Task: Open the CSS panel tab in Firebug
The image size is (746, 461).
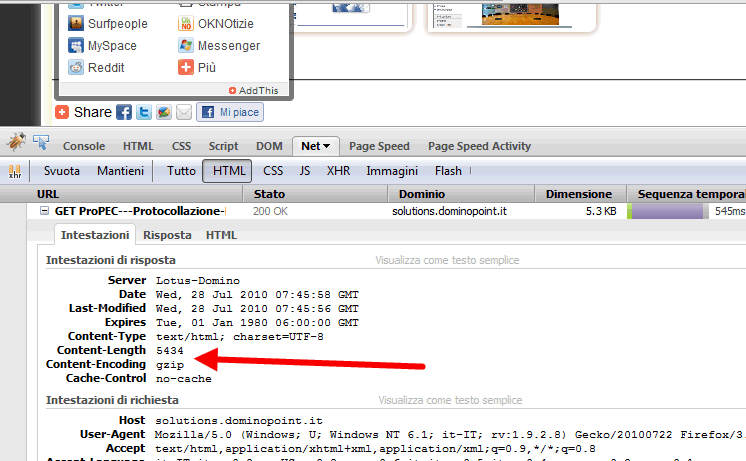Action: click(x=181, y=146)
